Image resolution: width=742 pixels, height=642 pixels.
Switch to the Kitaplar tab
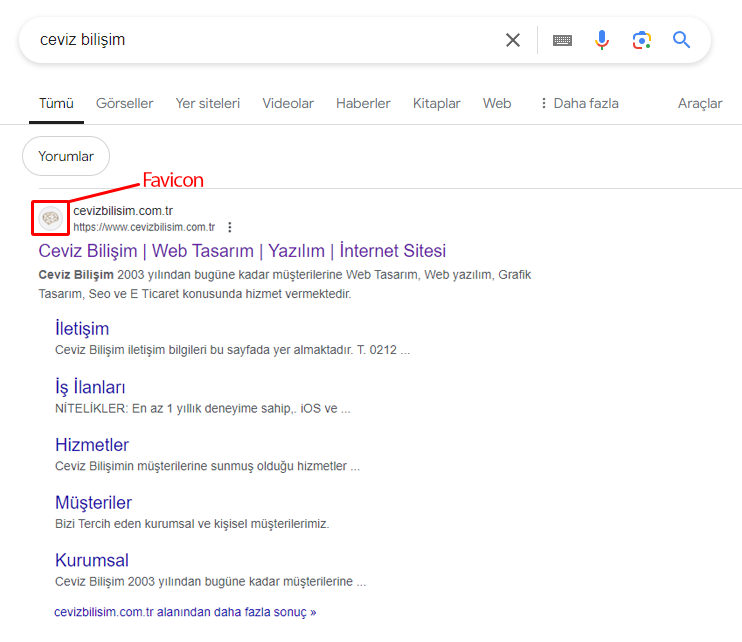click(x=436, y=104)
